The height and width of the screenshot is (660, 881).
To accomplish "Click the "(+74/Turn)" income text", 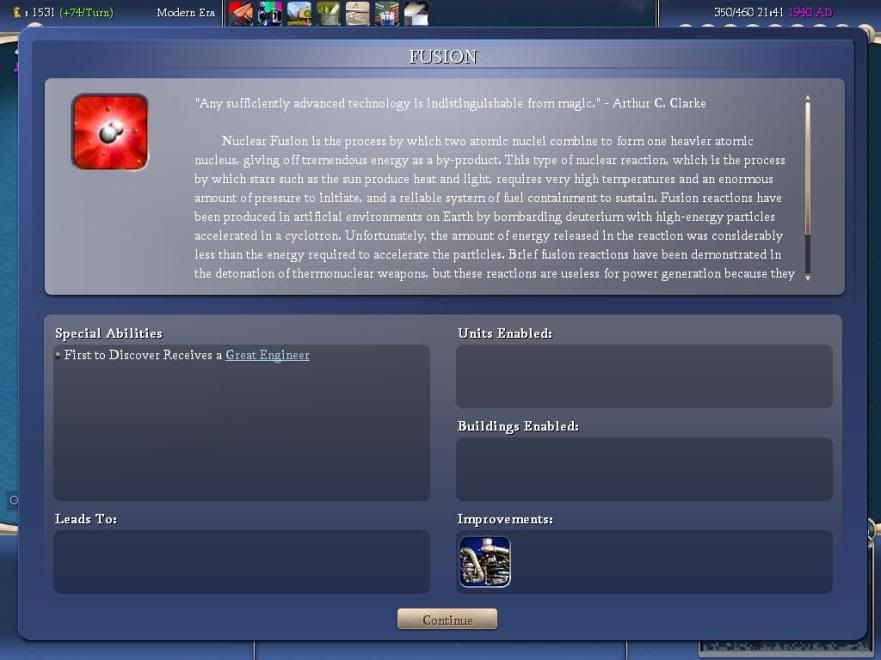I will [x=87, y=12].
